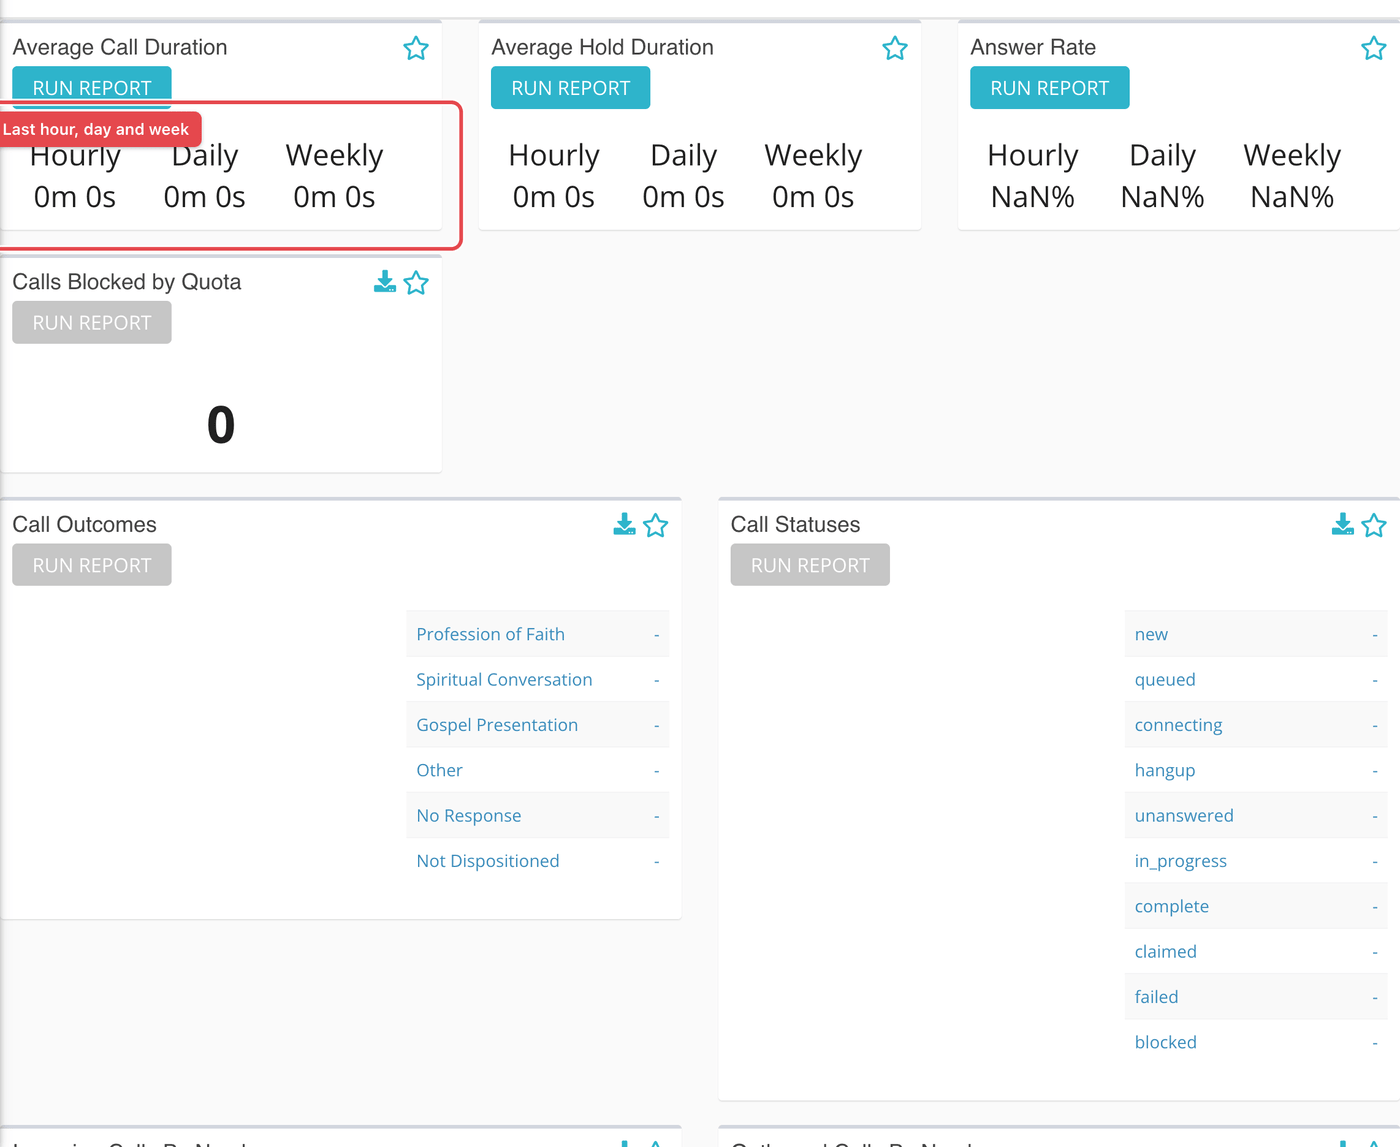Click the 'failed' call status
The image size is (1400, 1147).
click(x=1256, y=997)
